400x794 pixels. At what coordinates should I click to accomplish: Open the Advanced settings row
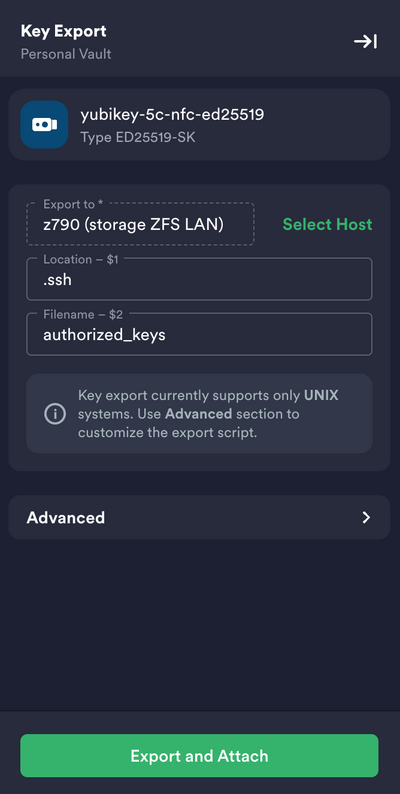coord(199,518)
